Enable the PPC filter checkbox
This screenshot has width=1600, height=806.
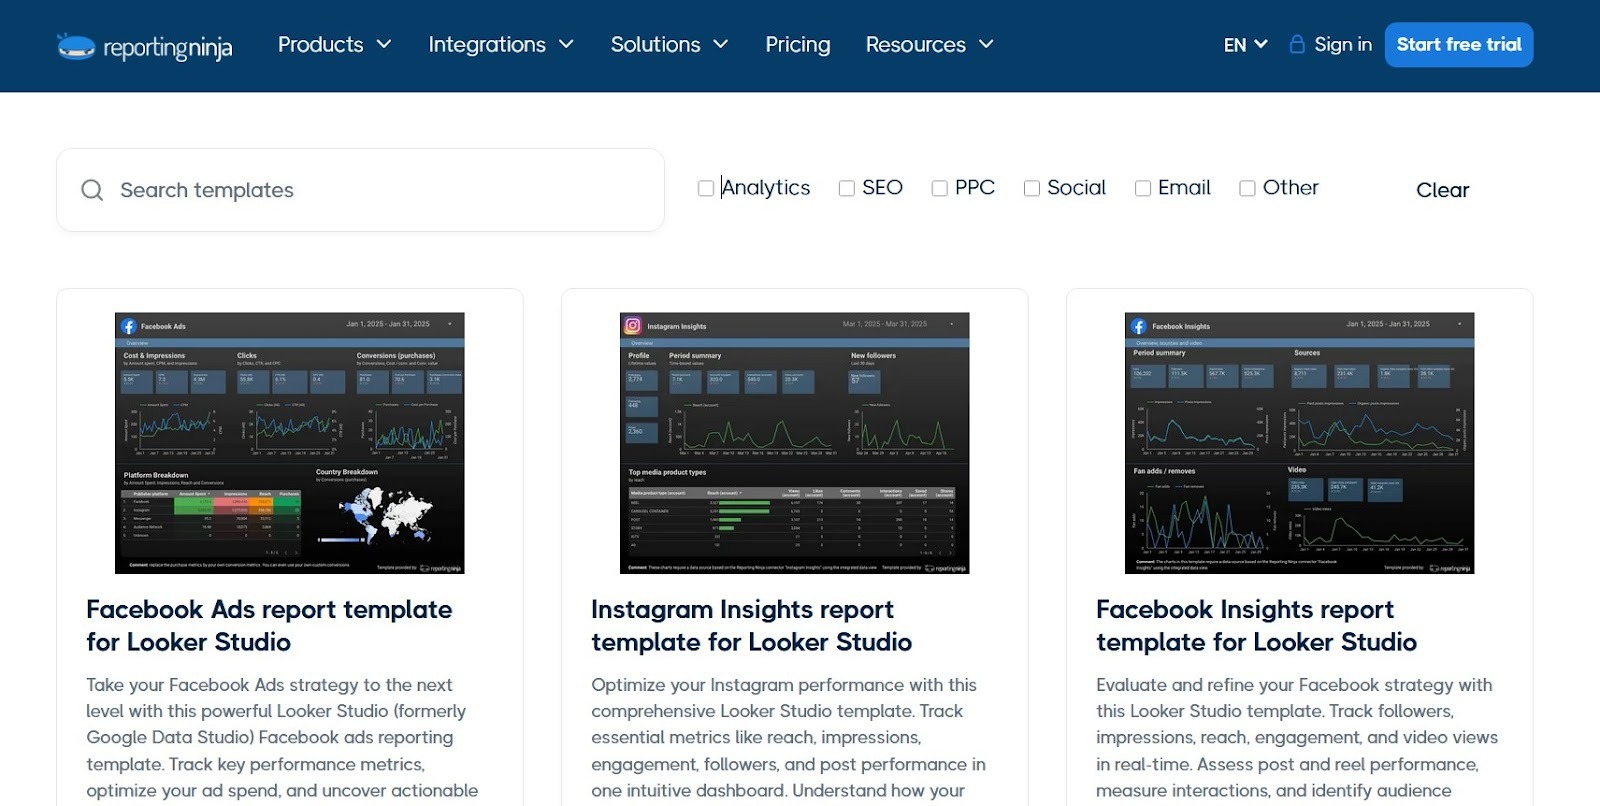pos(939,188)
